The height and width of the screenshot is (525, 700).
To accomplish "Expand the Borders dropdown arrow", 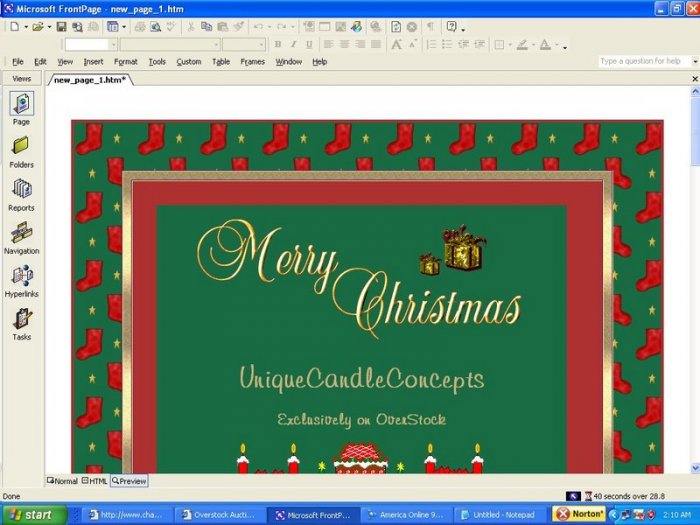I will click(x=510, y=44).
